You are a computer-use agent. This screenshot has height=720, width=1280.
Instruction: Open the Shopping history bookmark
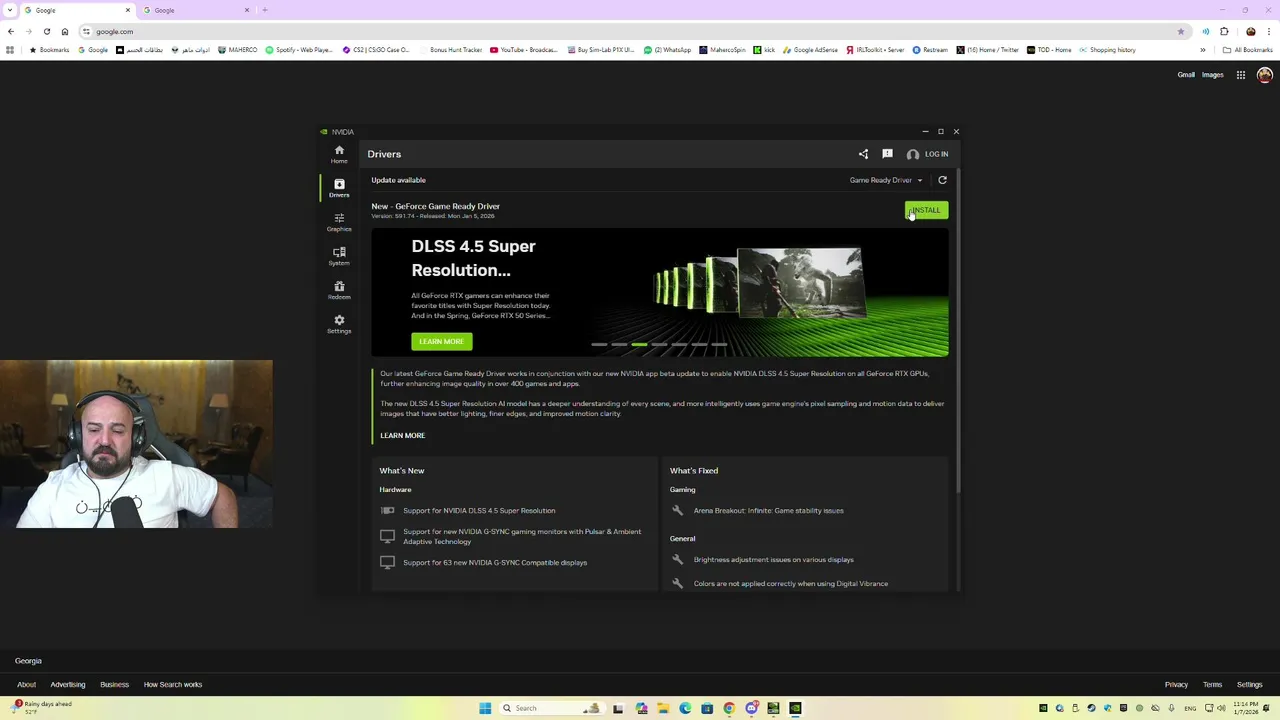pos(1107,50)
